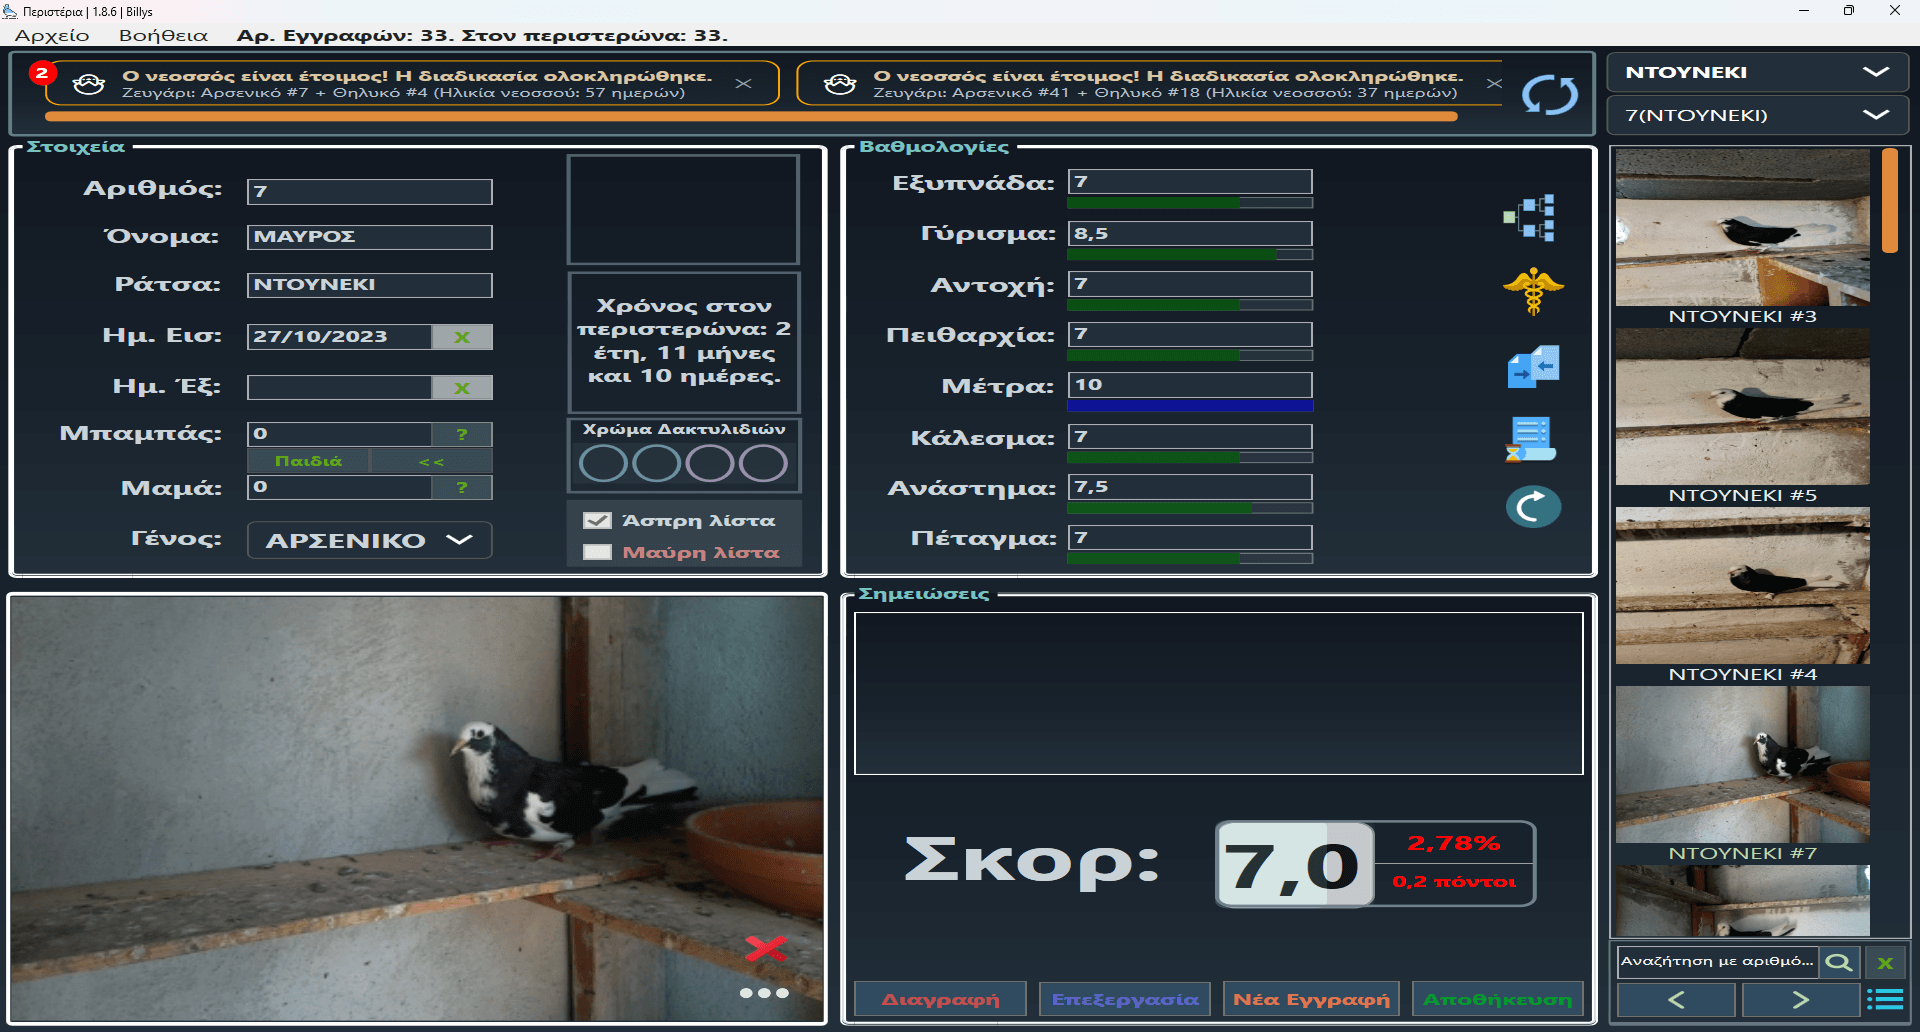
Task: Select the third ring color circle
Action: click(x=710, y=464)
